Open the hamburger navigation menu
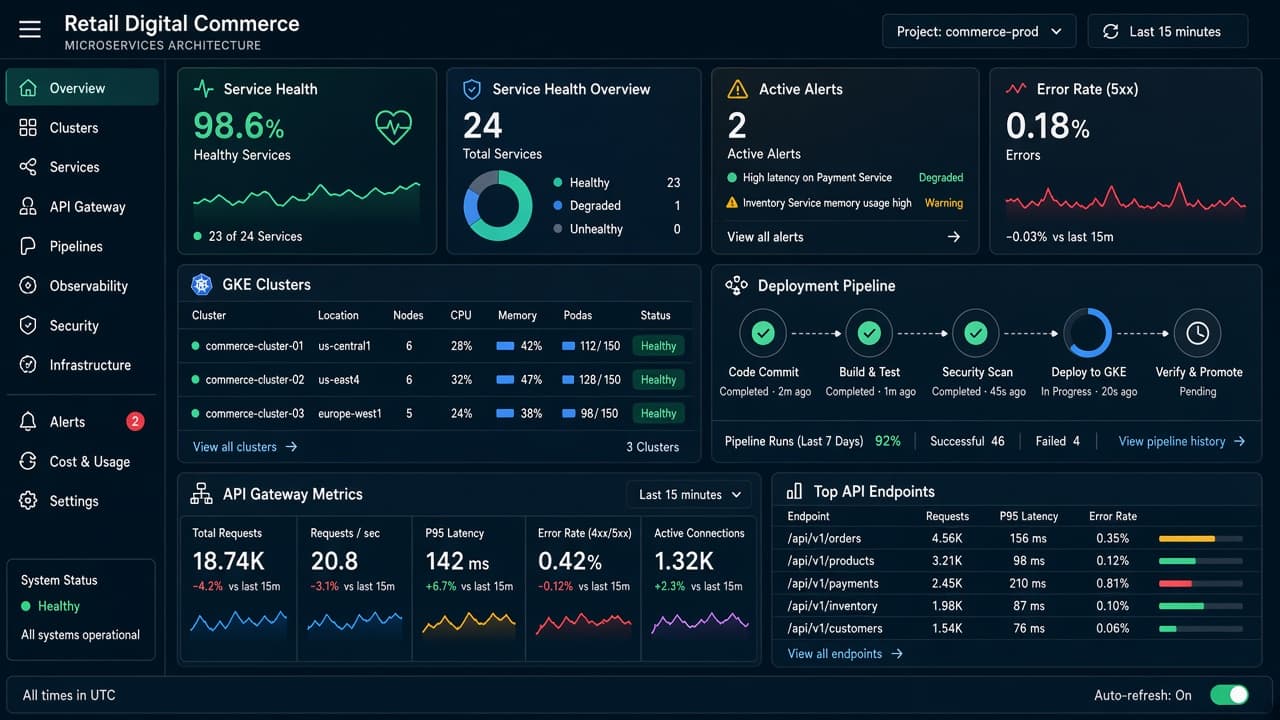Viewport: 1280px width, 720px height. click(x=30, y=30)
